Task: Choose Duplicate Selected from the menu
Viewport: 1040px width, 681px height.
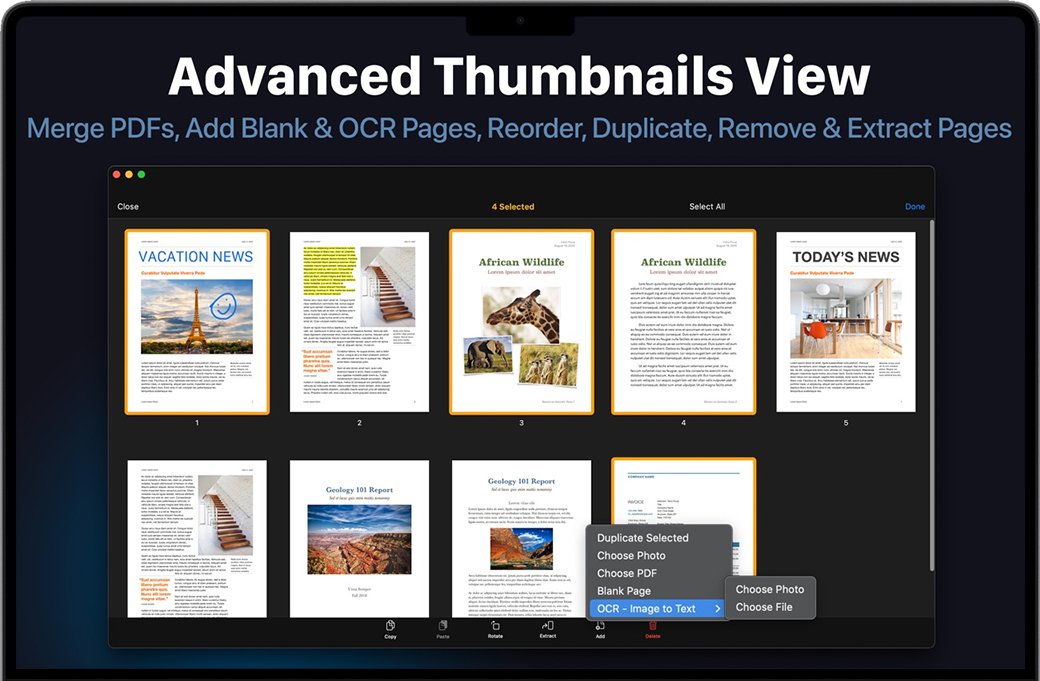Action: (642, 538)
